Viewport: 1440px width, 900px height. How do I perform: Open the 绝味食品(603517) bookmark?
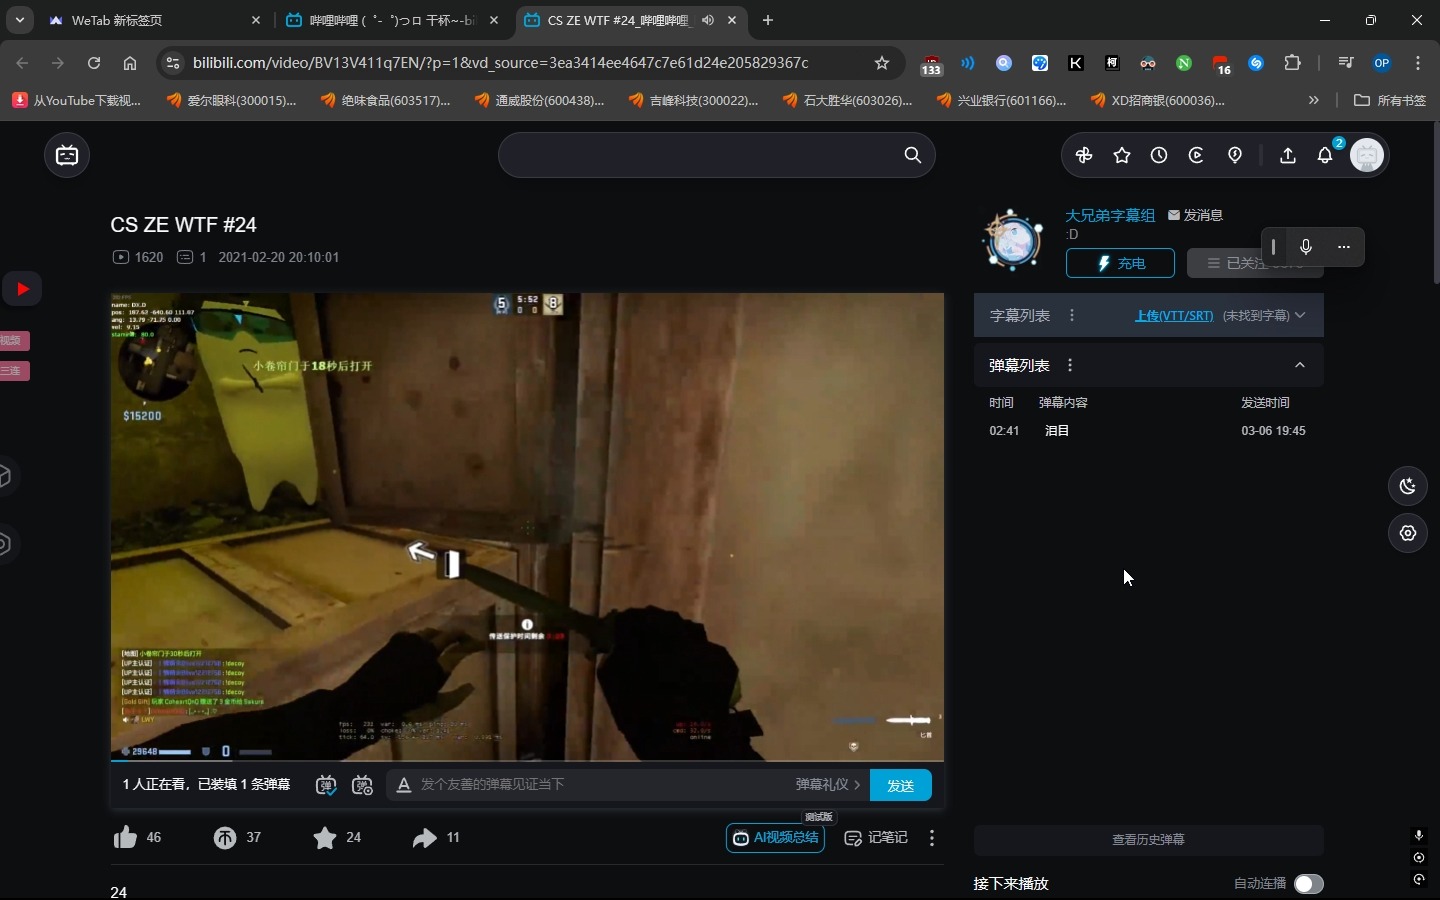[386, 100]
